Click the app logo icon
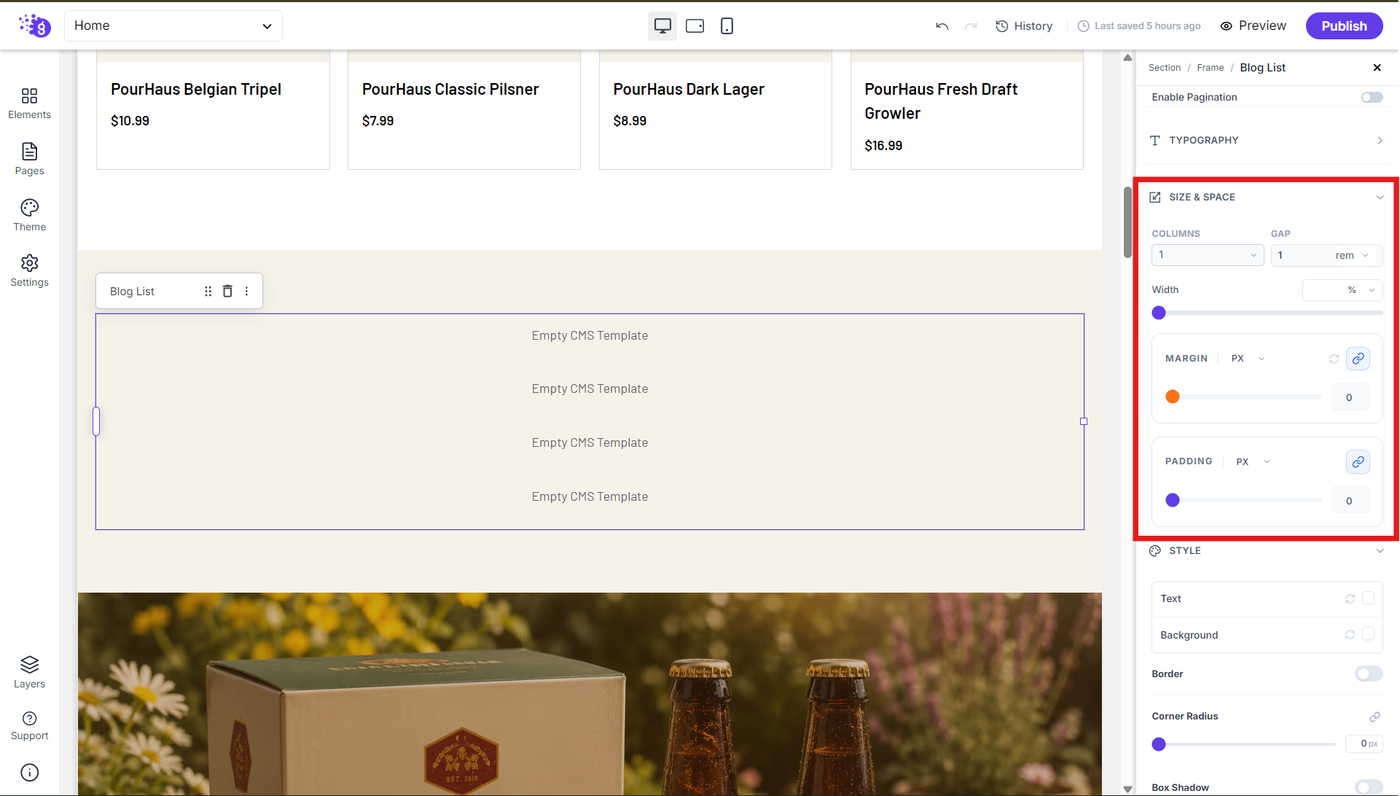 pos(35,25)
